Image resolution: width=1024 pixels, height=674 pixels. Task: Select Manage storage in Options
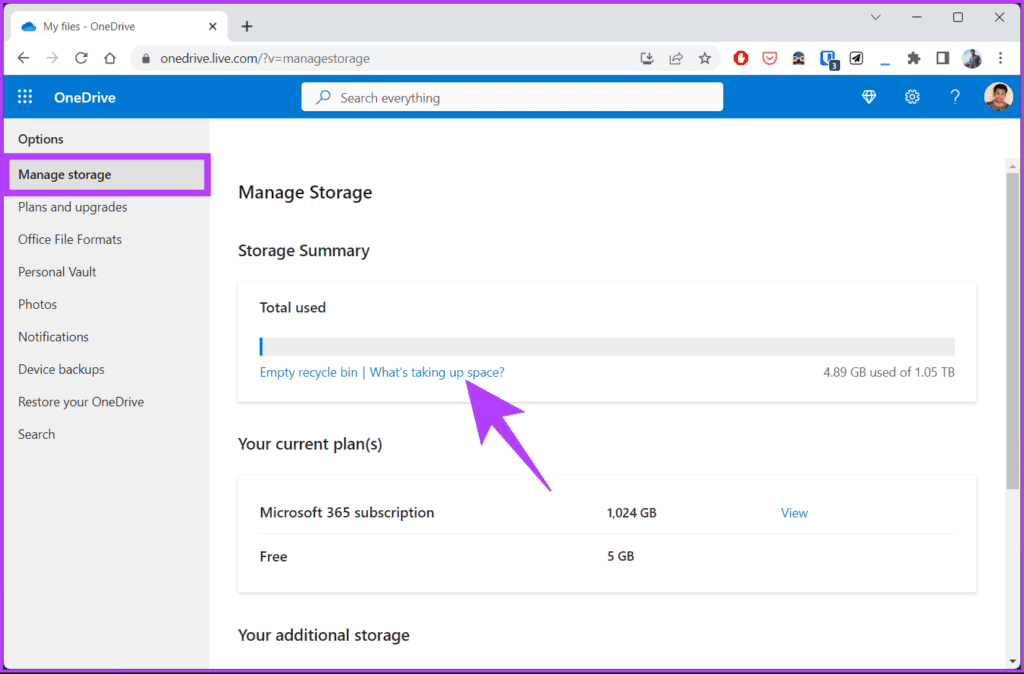[x=106, y=174]
